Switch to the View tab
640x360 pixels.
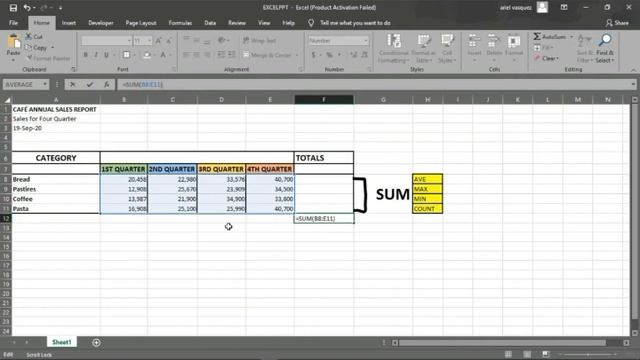point(264,23)
